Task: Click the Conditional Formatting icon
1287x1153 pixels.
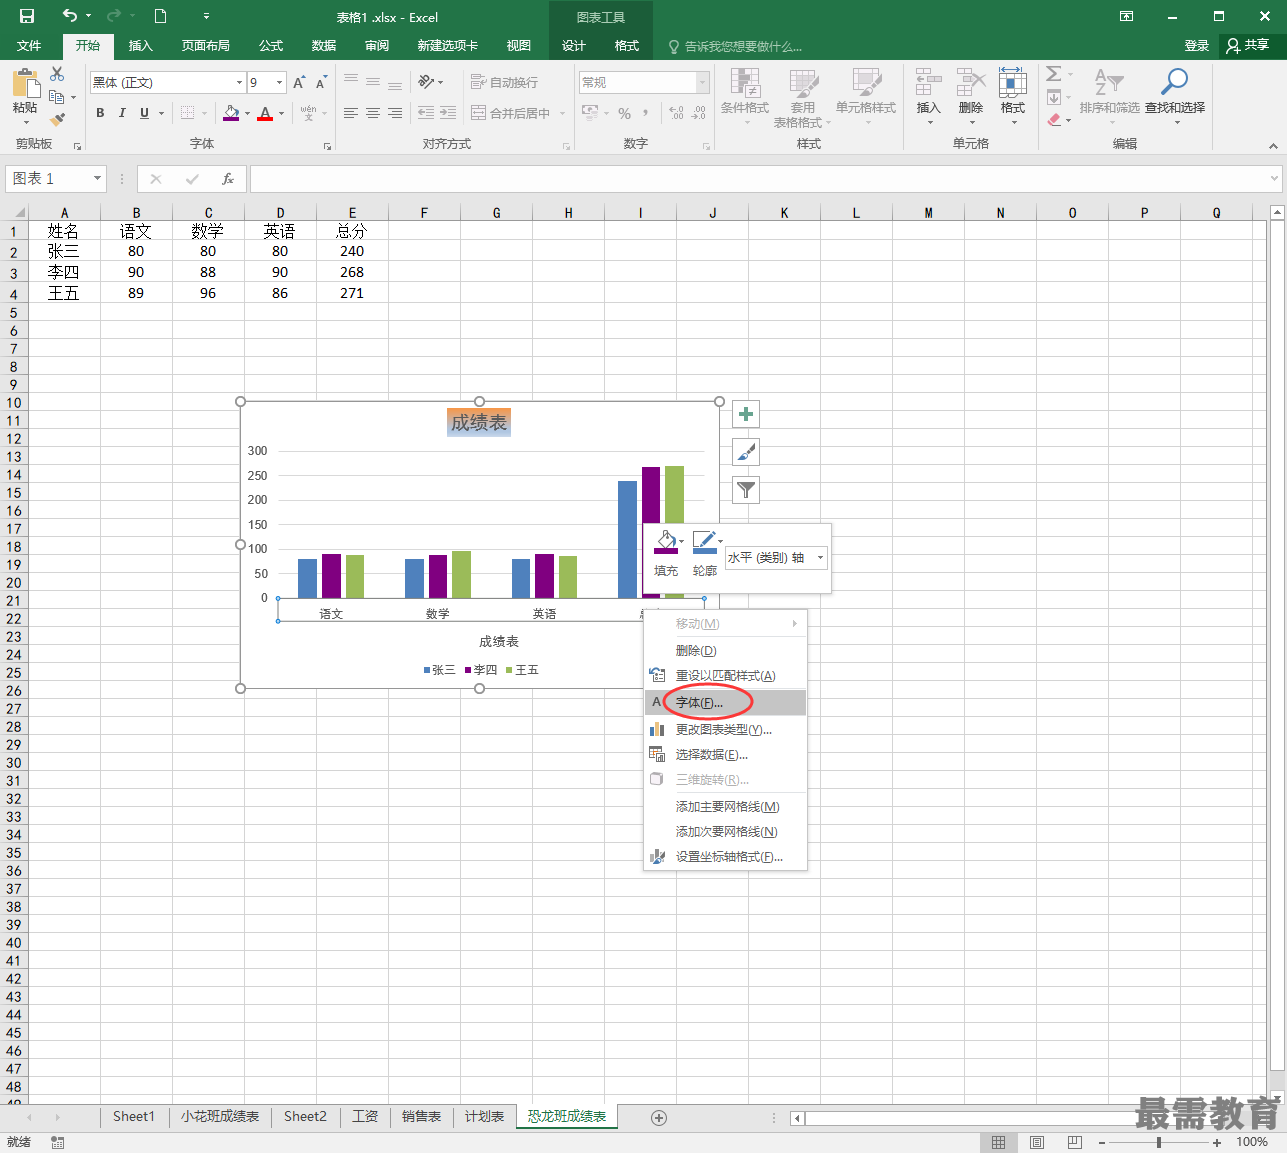Action: click(745, 84)
